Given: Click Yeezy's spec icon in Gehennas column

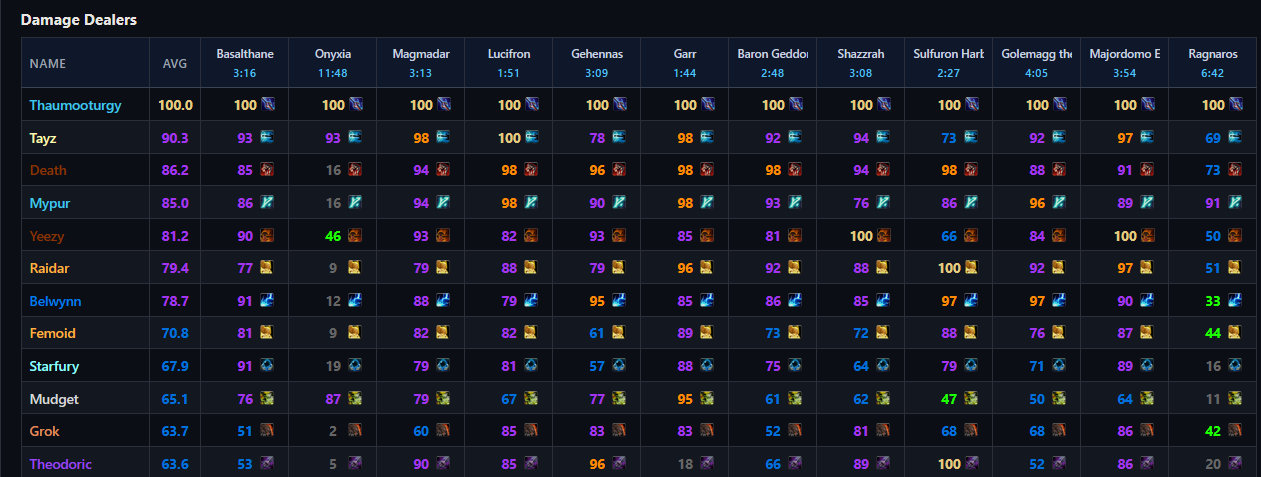Looking at the screenshot, I should (x=619, y=236).
